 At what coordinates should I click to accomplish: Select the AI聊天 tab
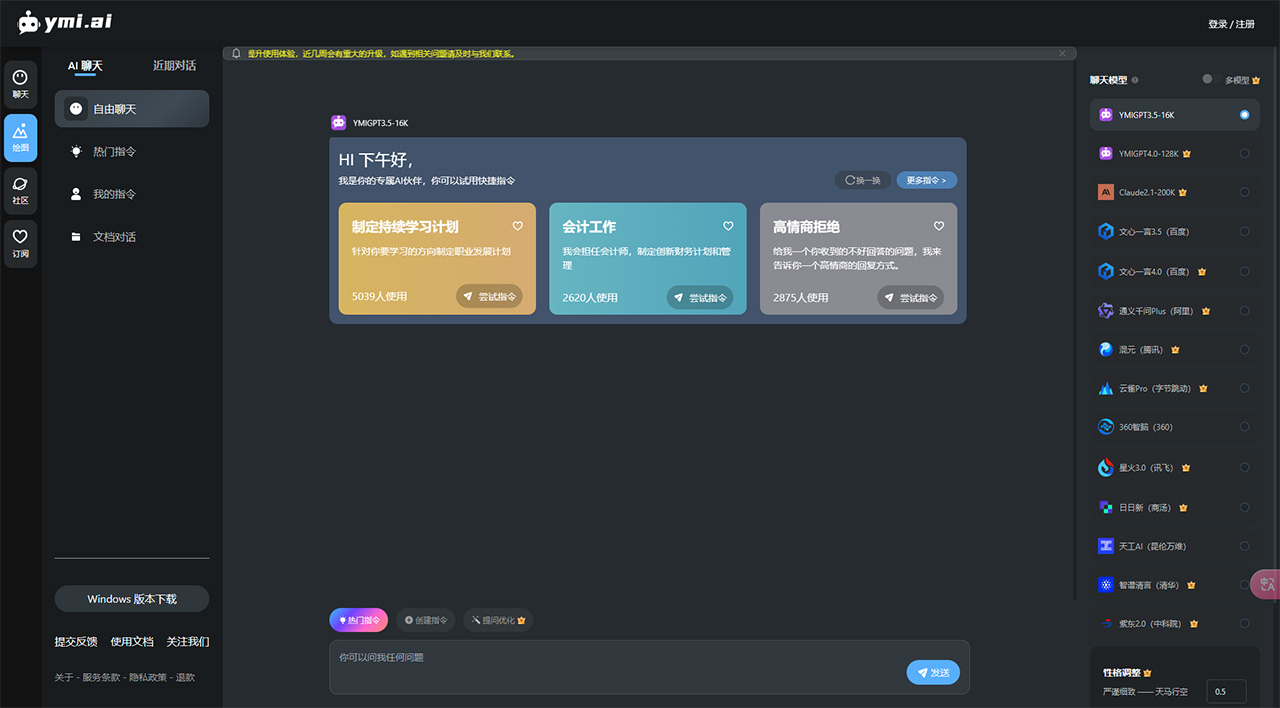[x=85, y=66]
